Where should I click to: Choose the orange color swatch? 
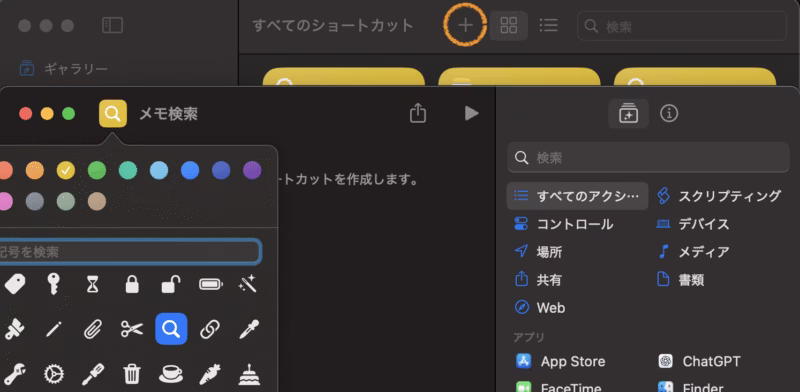35,170
